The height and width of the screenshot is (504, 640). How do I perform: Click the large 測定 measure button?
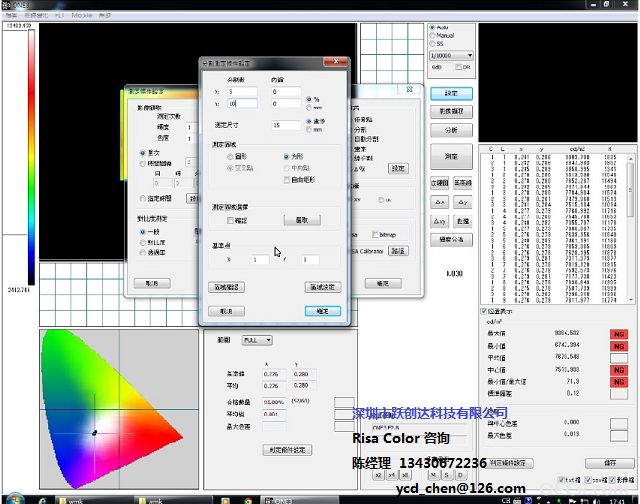tap(451, 156)
